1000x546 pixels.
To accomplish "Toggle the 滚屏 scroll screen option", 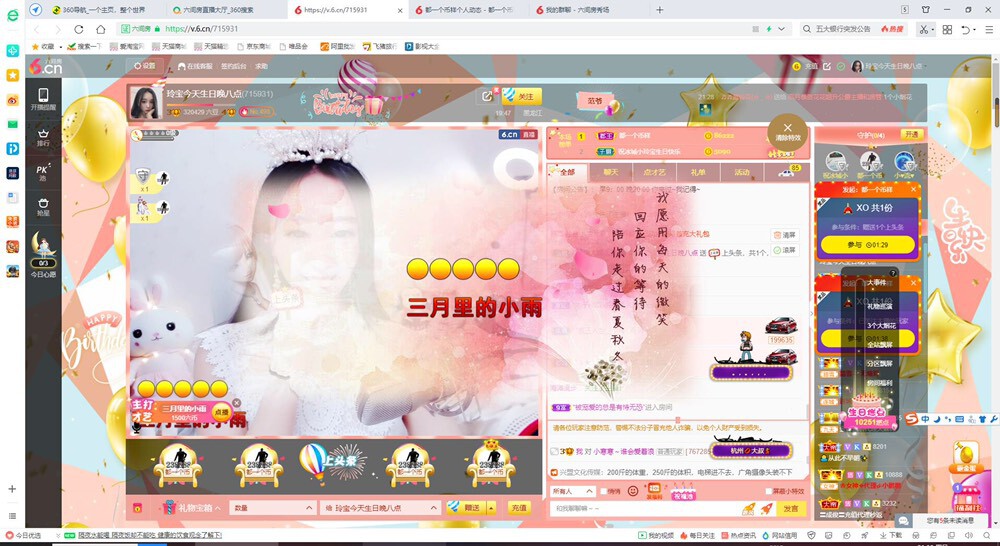I will coord(784,250).
